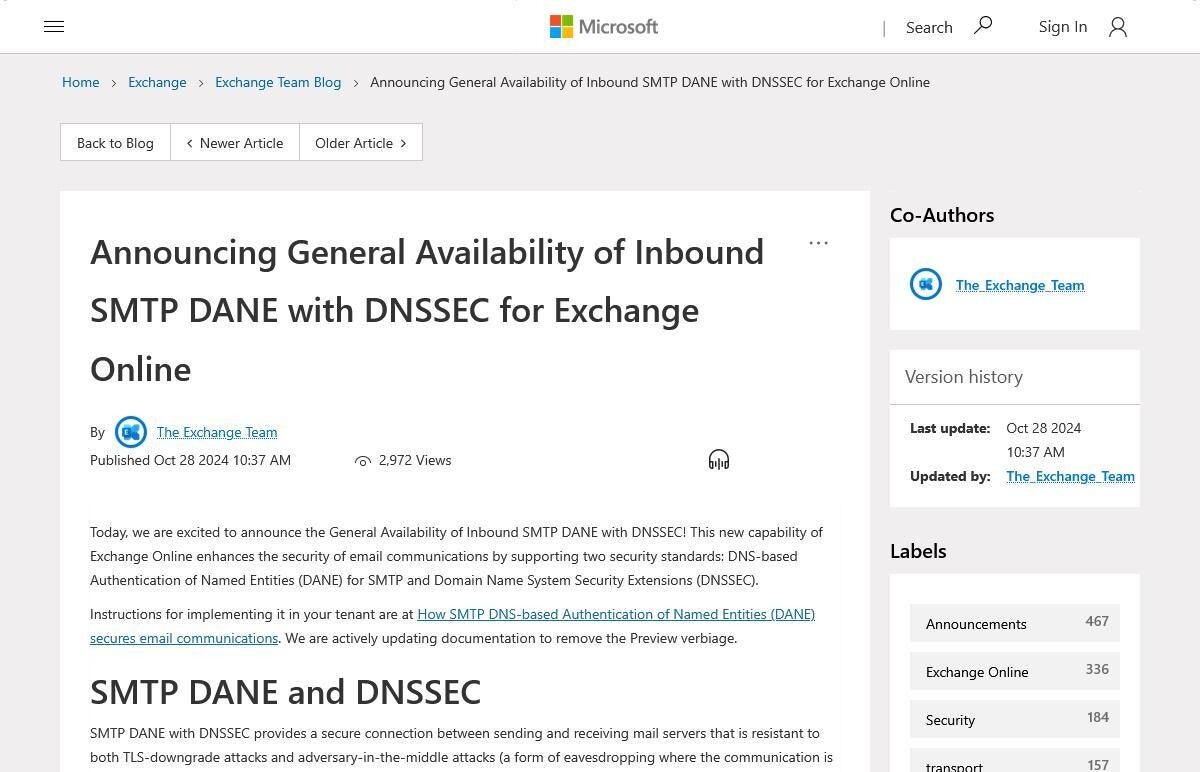
Task: Go to the Newer Article
Action: pyautogui.click(x=235, y=143)
